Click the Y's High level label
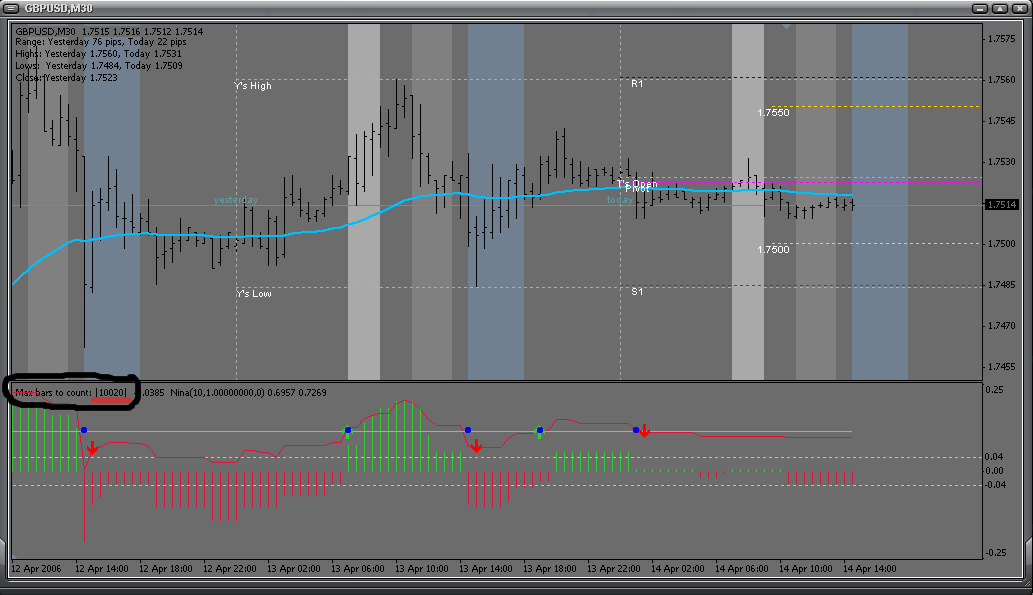The width and height of the screenshot is (1033, 595). tap(253, 86)
